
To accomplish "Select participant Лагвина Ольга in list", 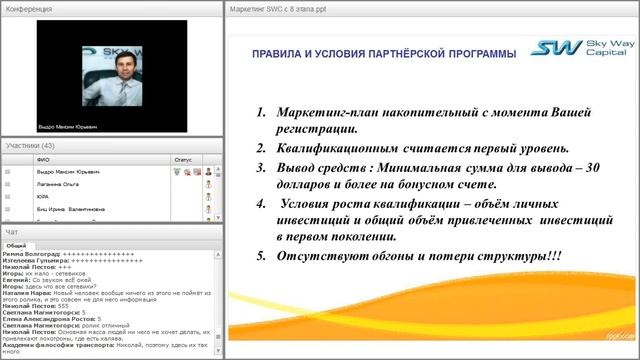I will pyautogui.click(x=58, y=184).
